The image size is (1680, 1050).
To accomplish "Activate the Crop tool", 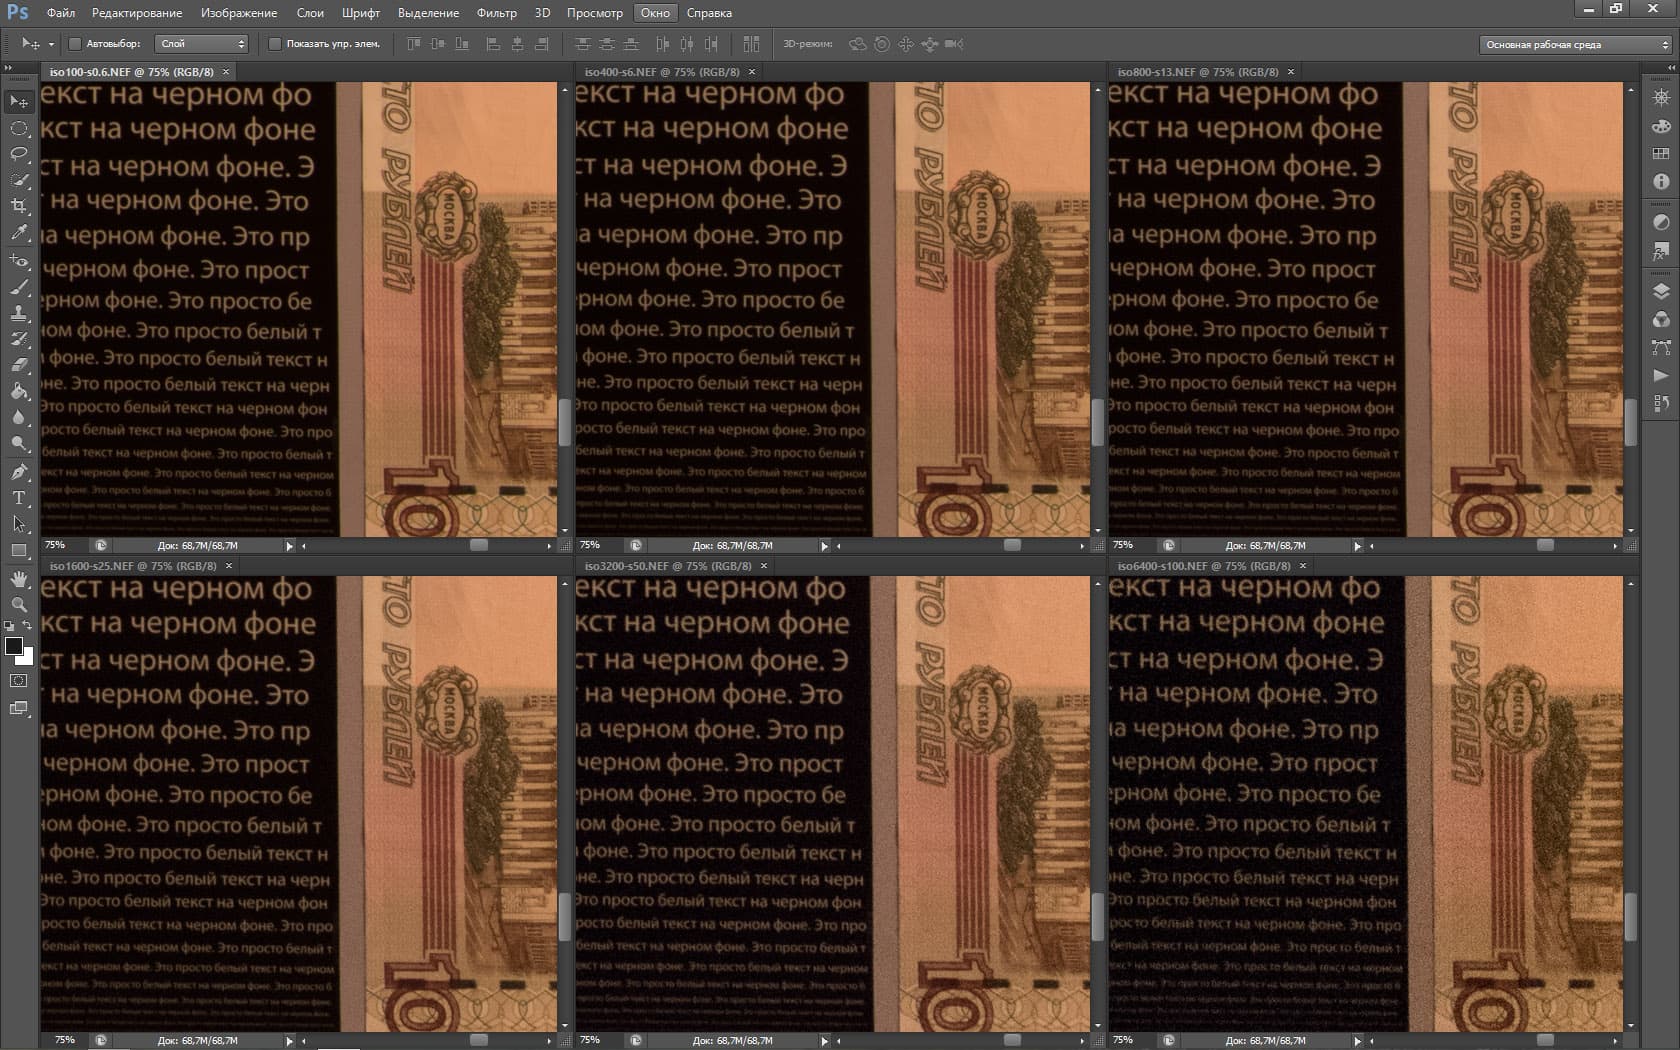I will [19, 206].
